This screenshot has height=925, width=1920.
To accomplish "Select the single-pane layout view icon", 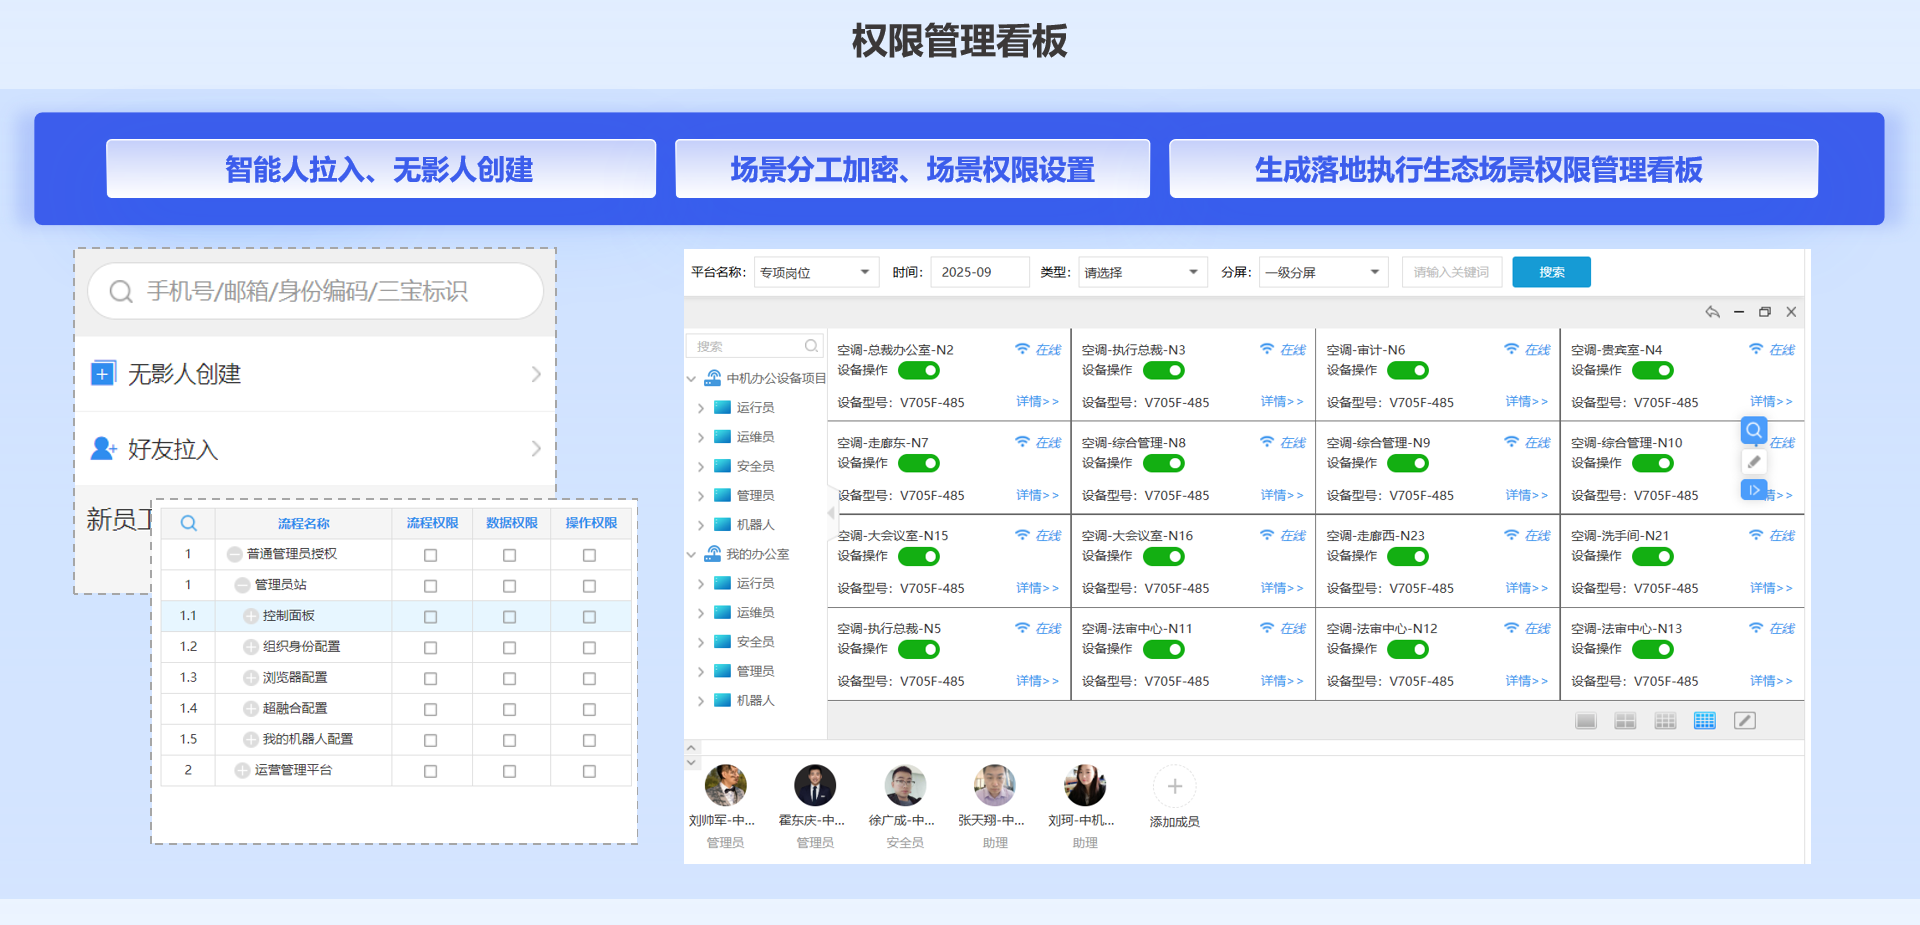I will click(1586, 721).
